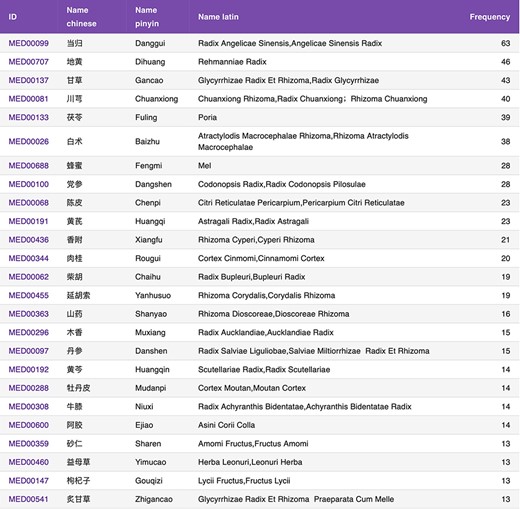Open the MED00068 herb link

coord(29,203)
